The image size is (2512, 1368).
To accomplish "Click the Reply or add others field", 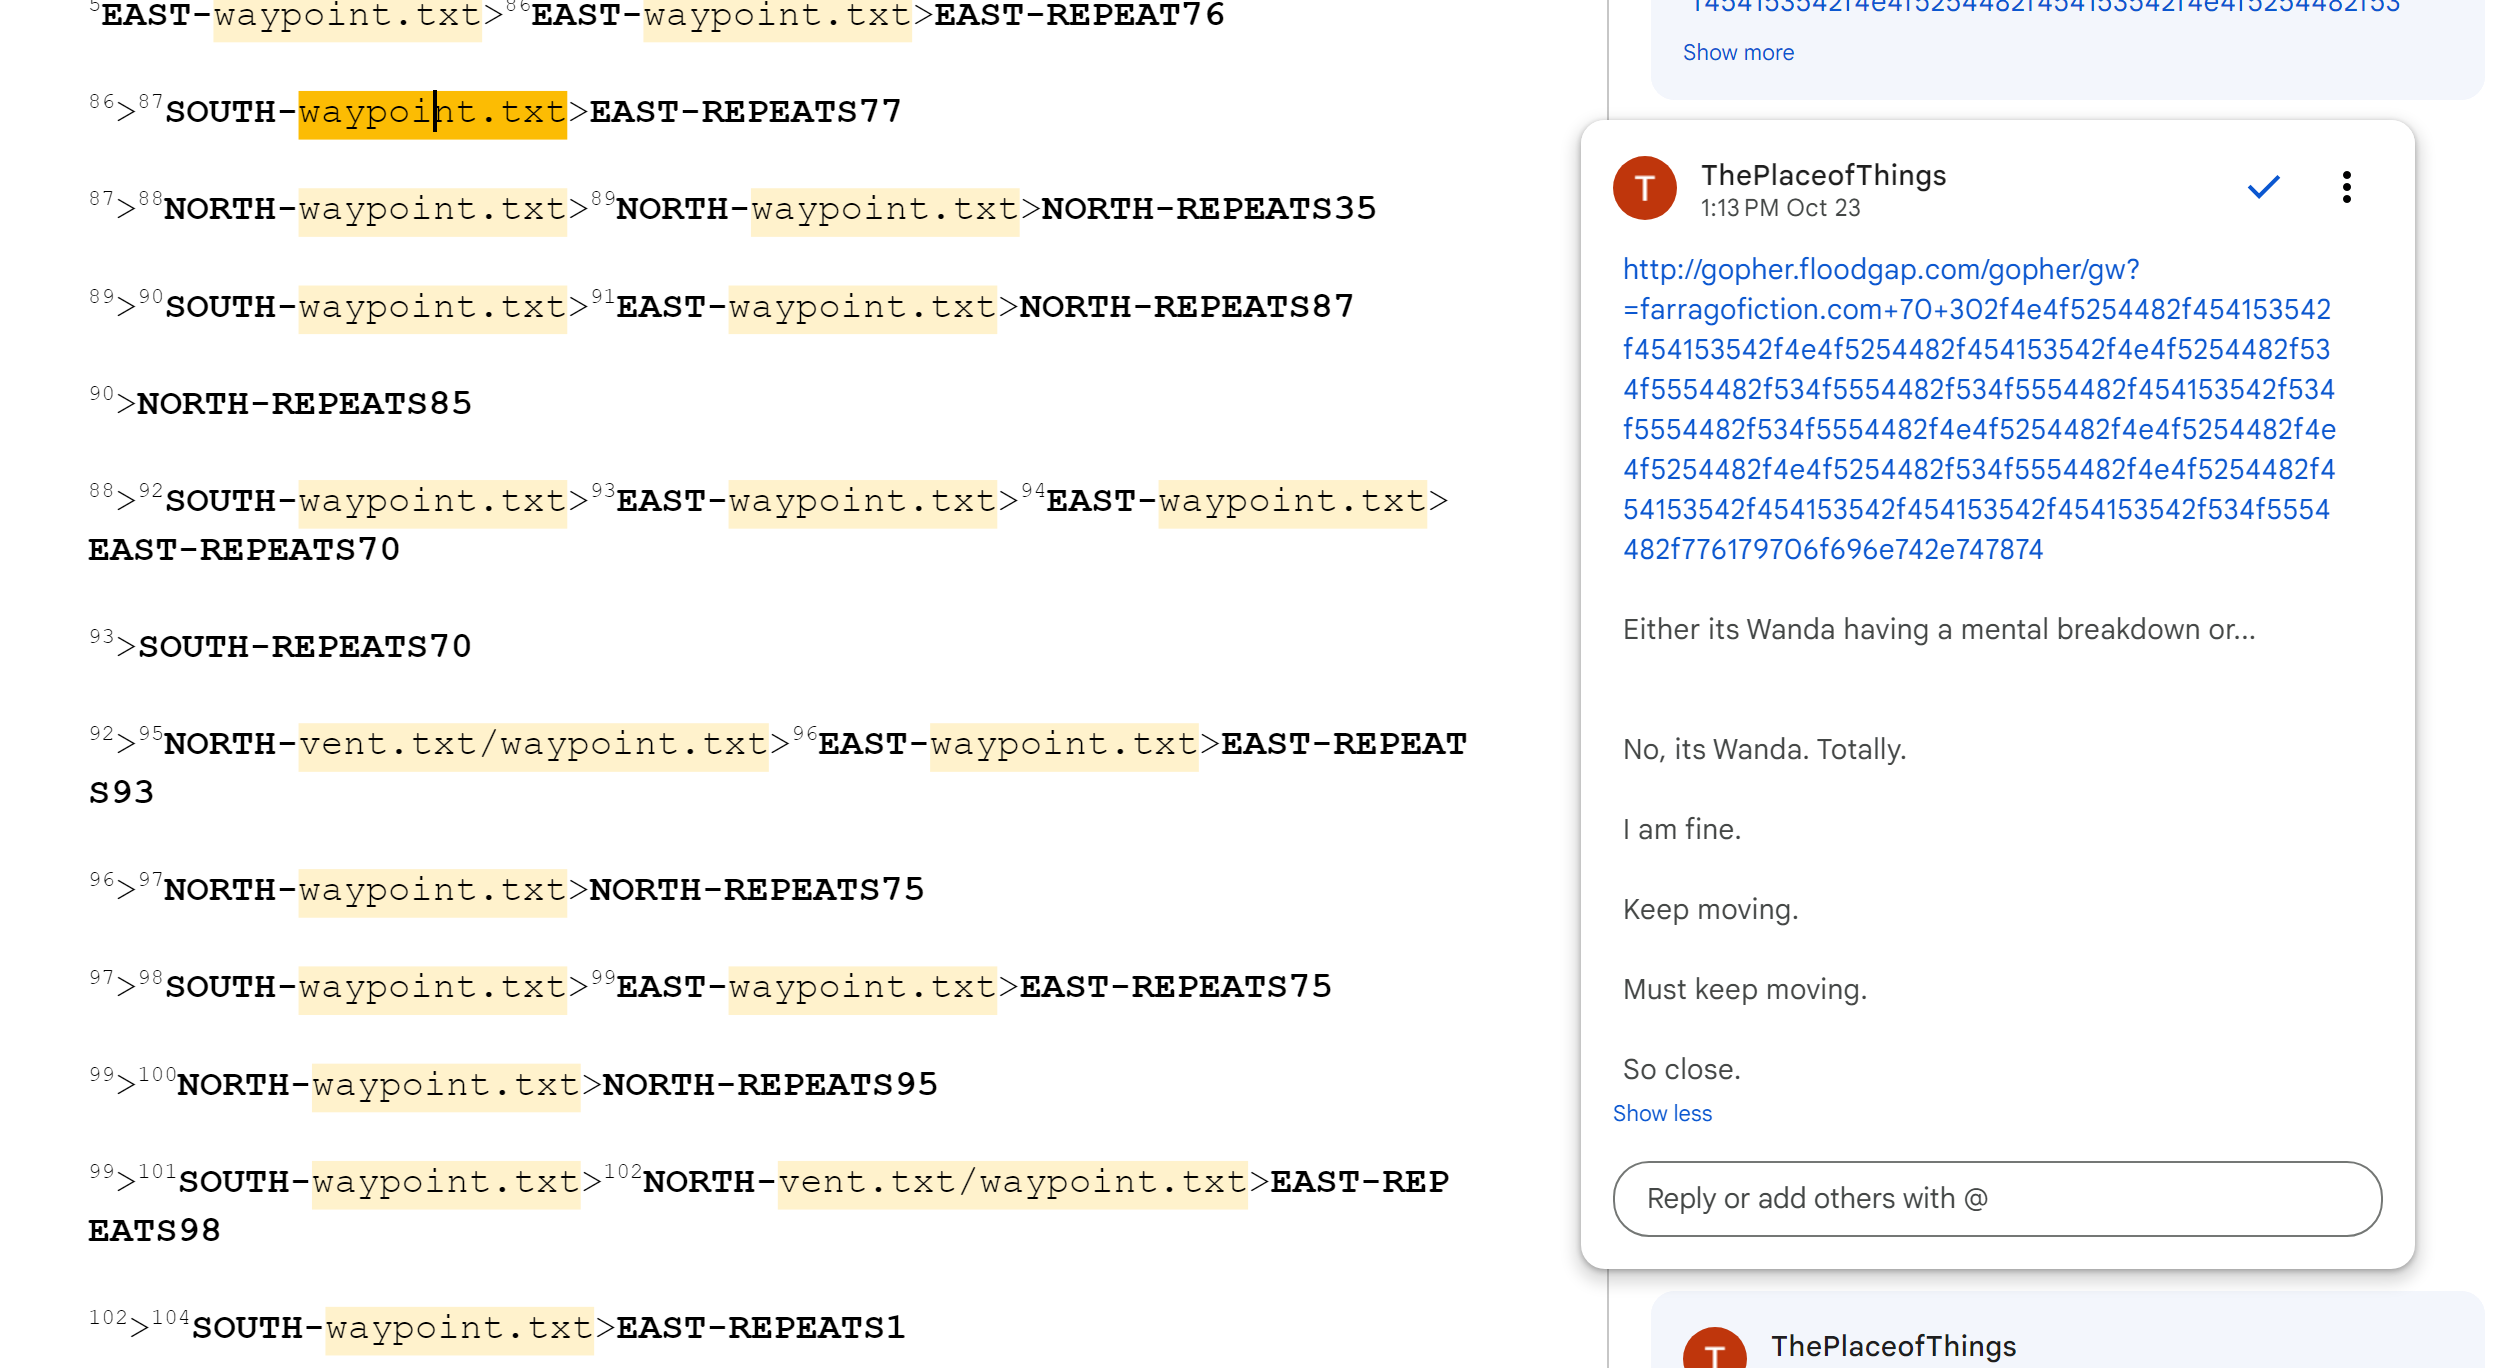I will (x=1997, y=1198).
